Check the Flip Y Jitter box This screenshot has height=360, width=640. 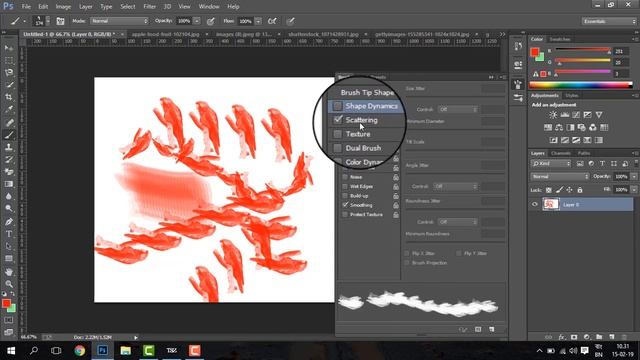pos(459,253)
